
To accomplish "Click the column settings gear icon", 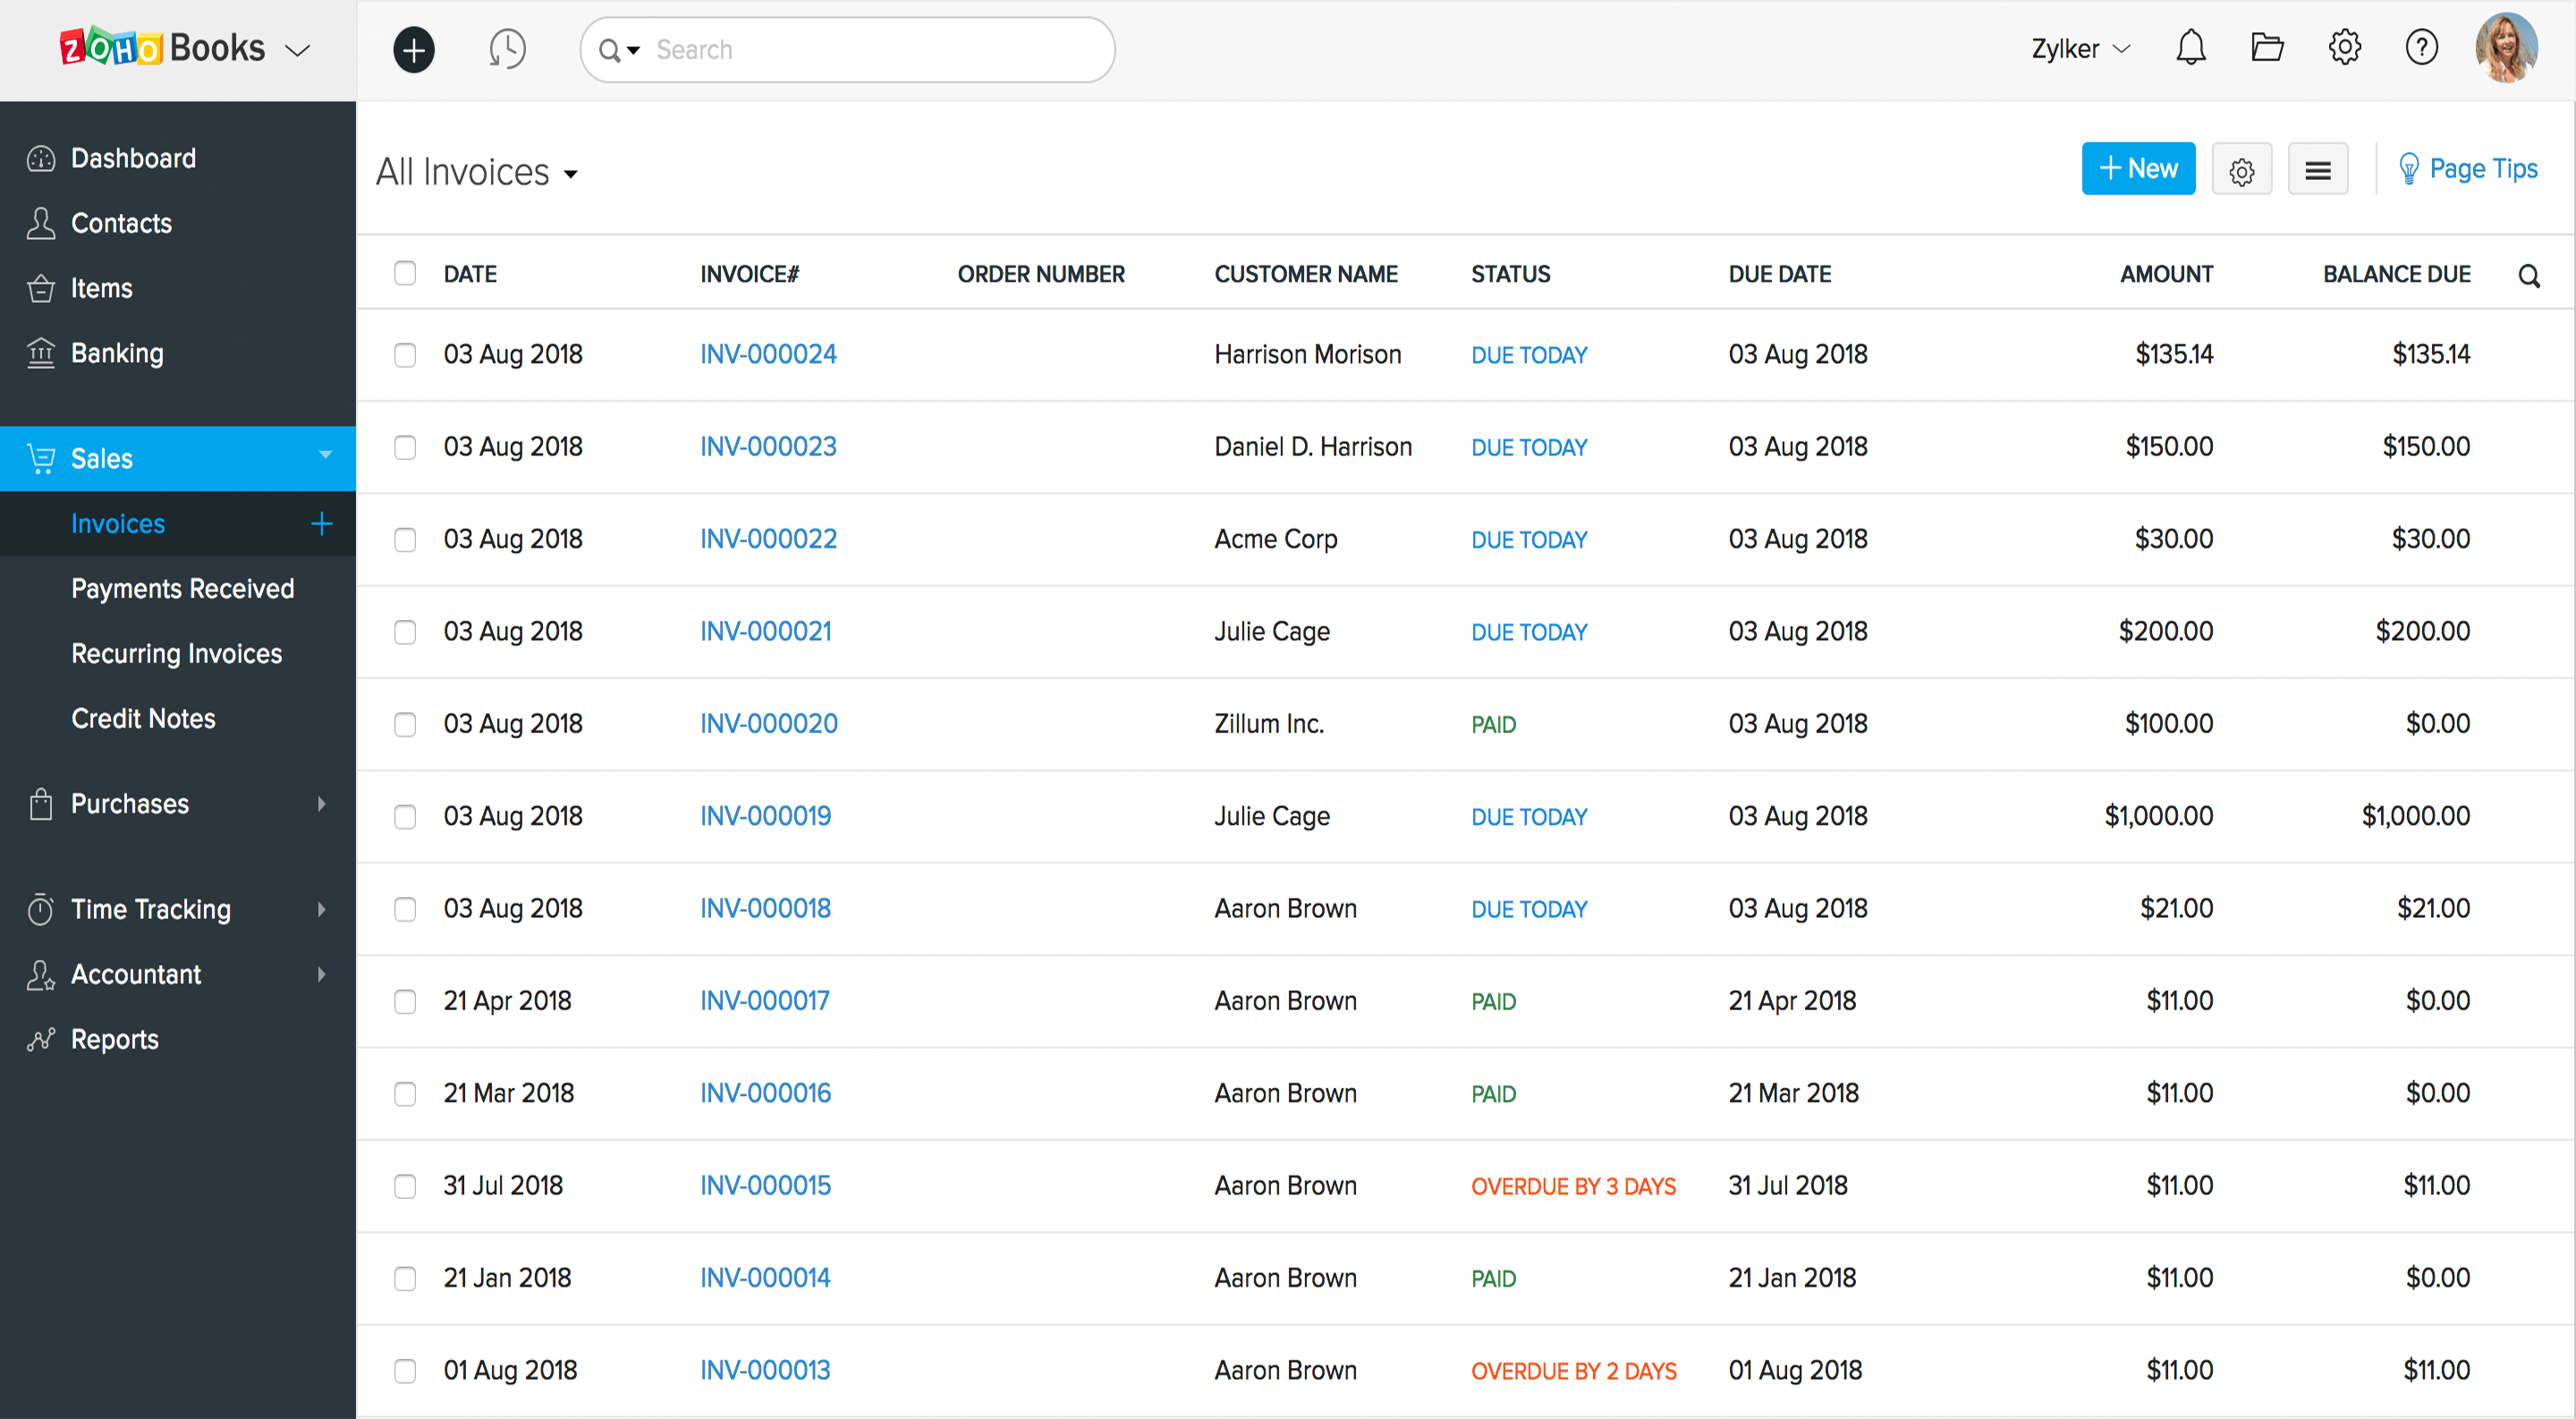I will point(2241,168).
